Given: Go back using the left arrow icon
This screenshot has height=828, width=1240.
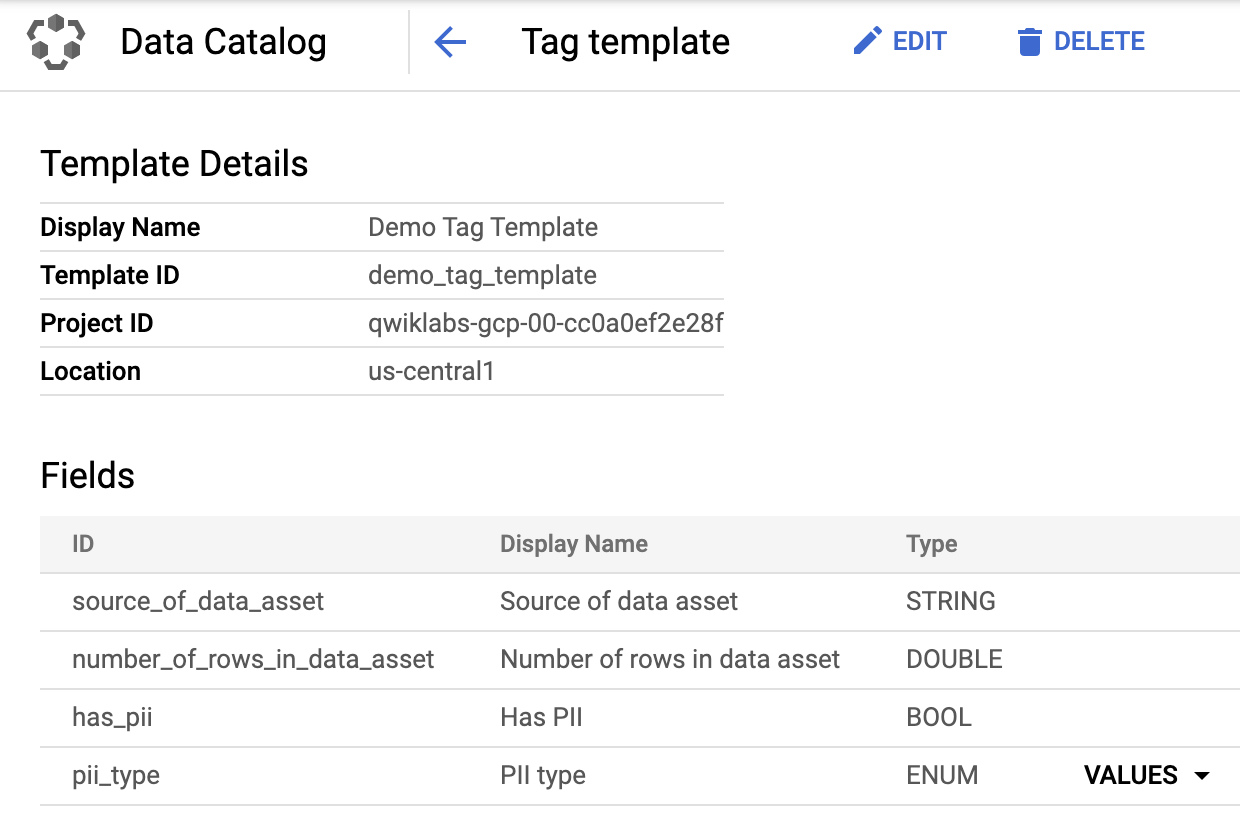Looking at the screenshot, I should pos(450,42).
